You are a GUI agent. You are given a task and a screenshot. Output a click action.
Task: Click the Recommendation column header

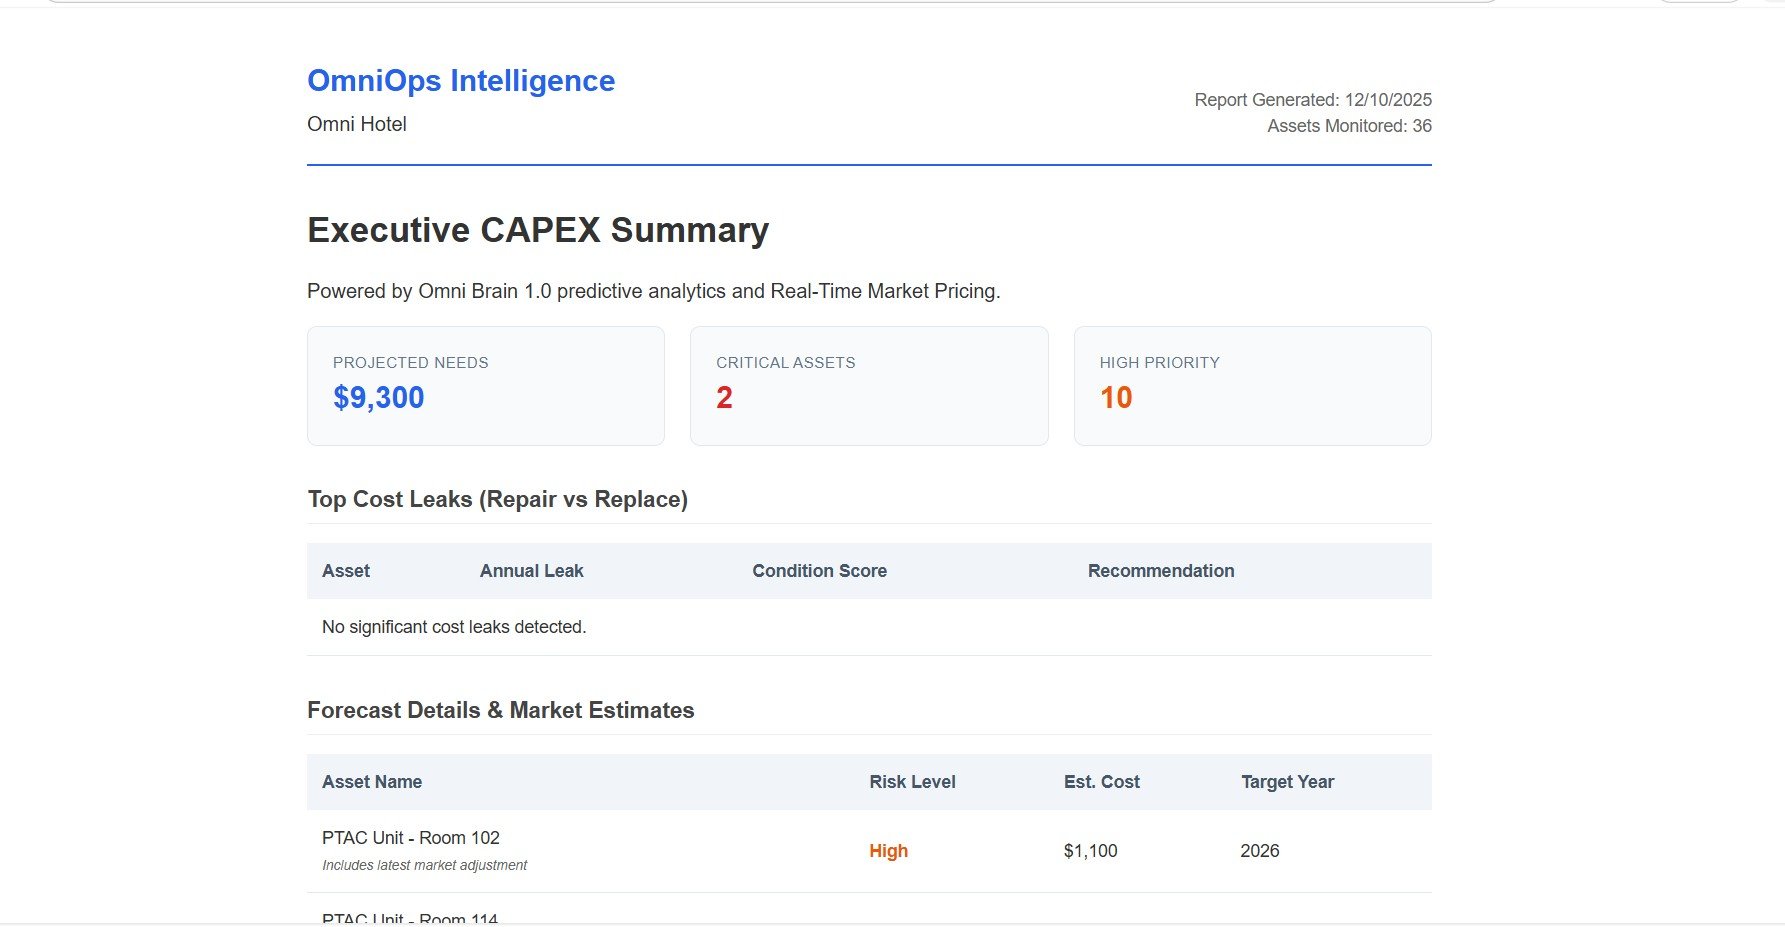tap(1160, 571)
